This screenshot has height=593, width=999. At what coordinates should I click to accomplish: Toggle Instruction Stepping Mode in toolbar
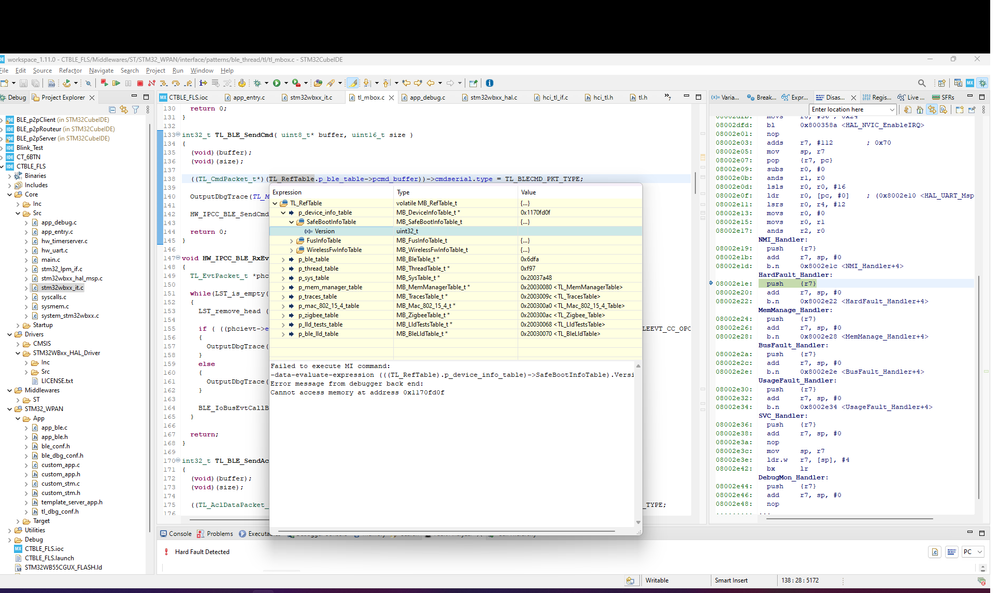pyautogui.click(x=203, y=83)
